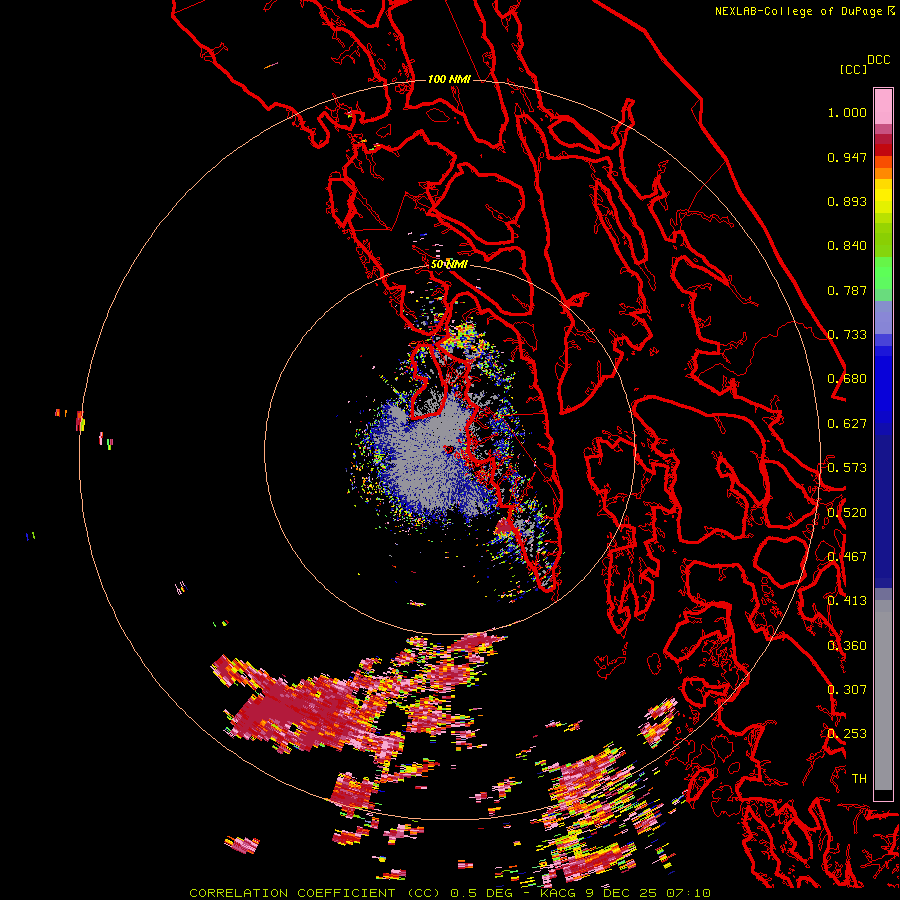900x900 pixels.
Task: Click the [CC] legend unit label
Action: pyautogui.click(x=853, y=69)
